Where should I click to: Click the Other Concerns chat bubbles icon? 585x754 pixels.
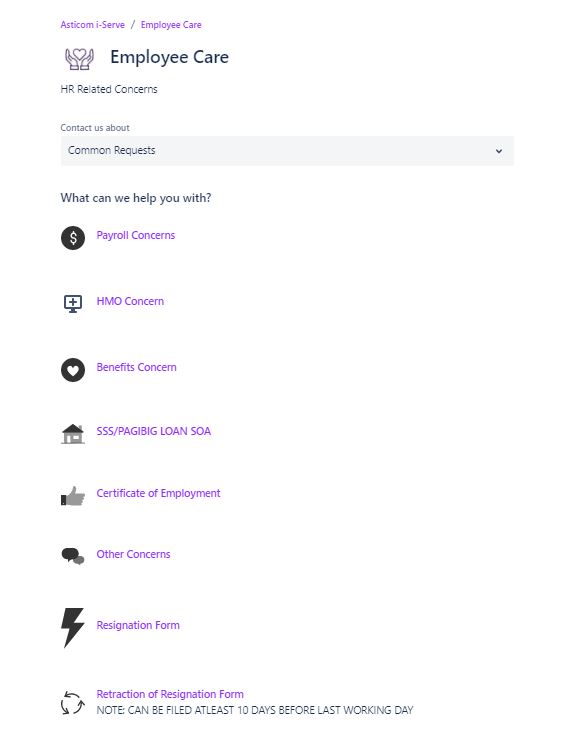[73, 556]
